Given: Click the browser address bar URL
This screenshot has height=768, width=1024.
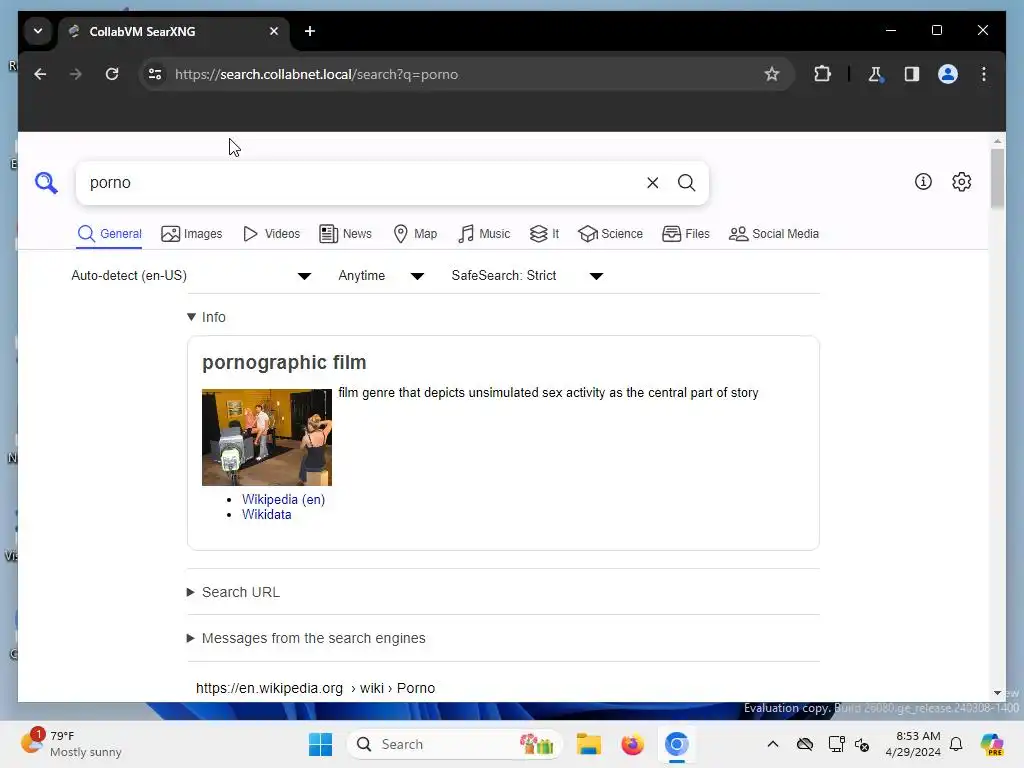Looking at the screenshot, I should tap(316, 74).
